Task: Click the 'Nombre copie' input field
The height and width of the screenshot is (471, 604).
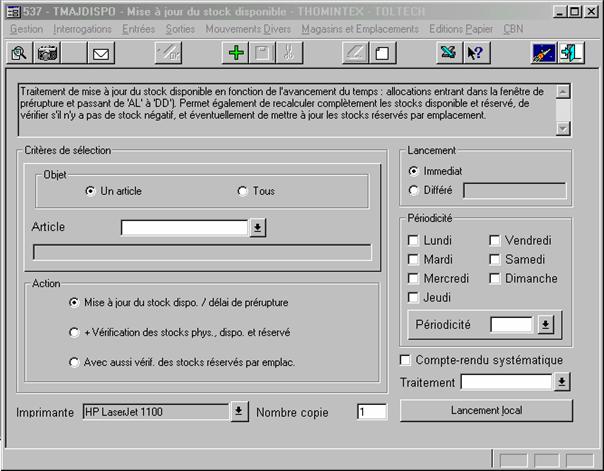Action: coord(371,411)
